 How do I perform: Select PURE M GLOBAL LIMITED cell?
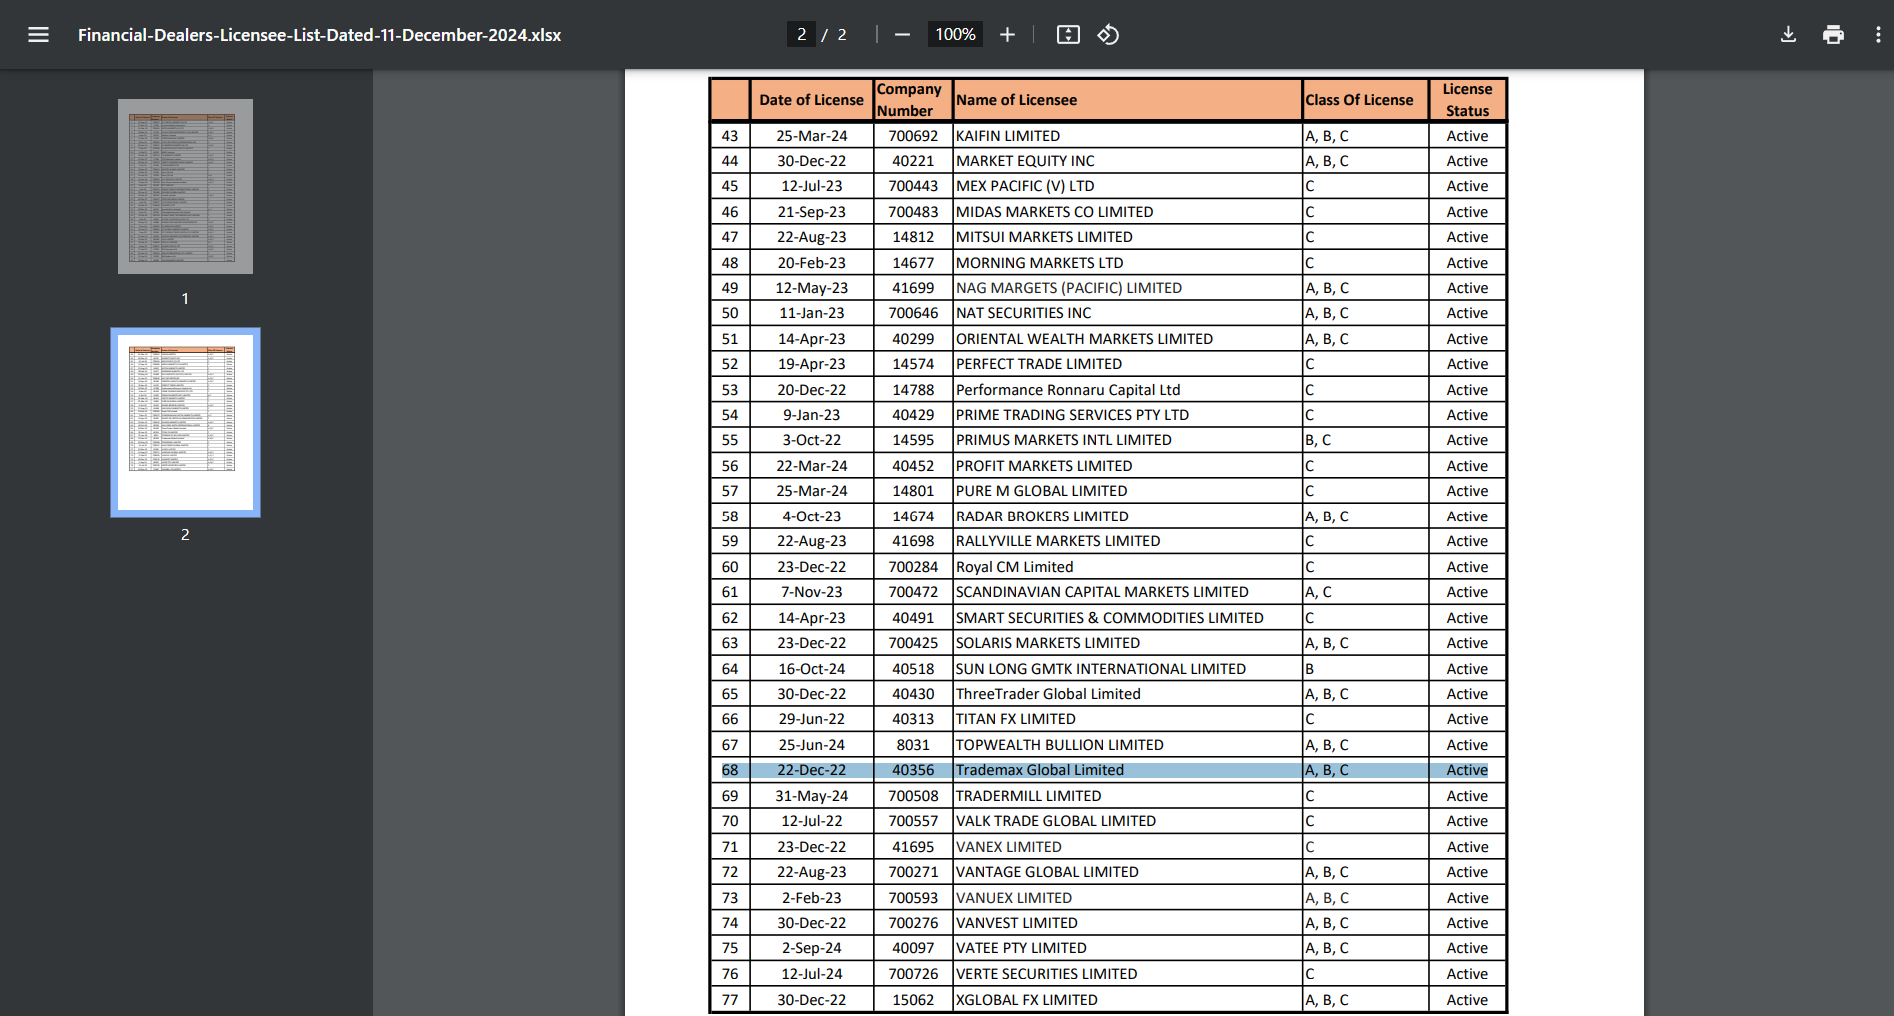(1127, 491)
